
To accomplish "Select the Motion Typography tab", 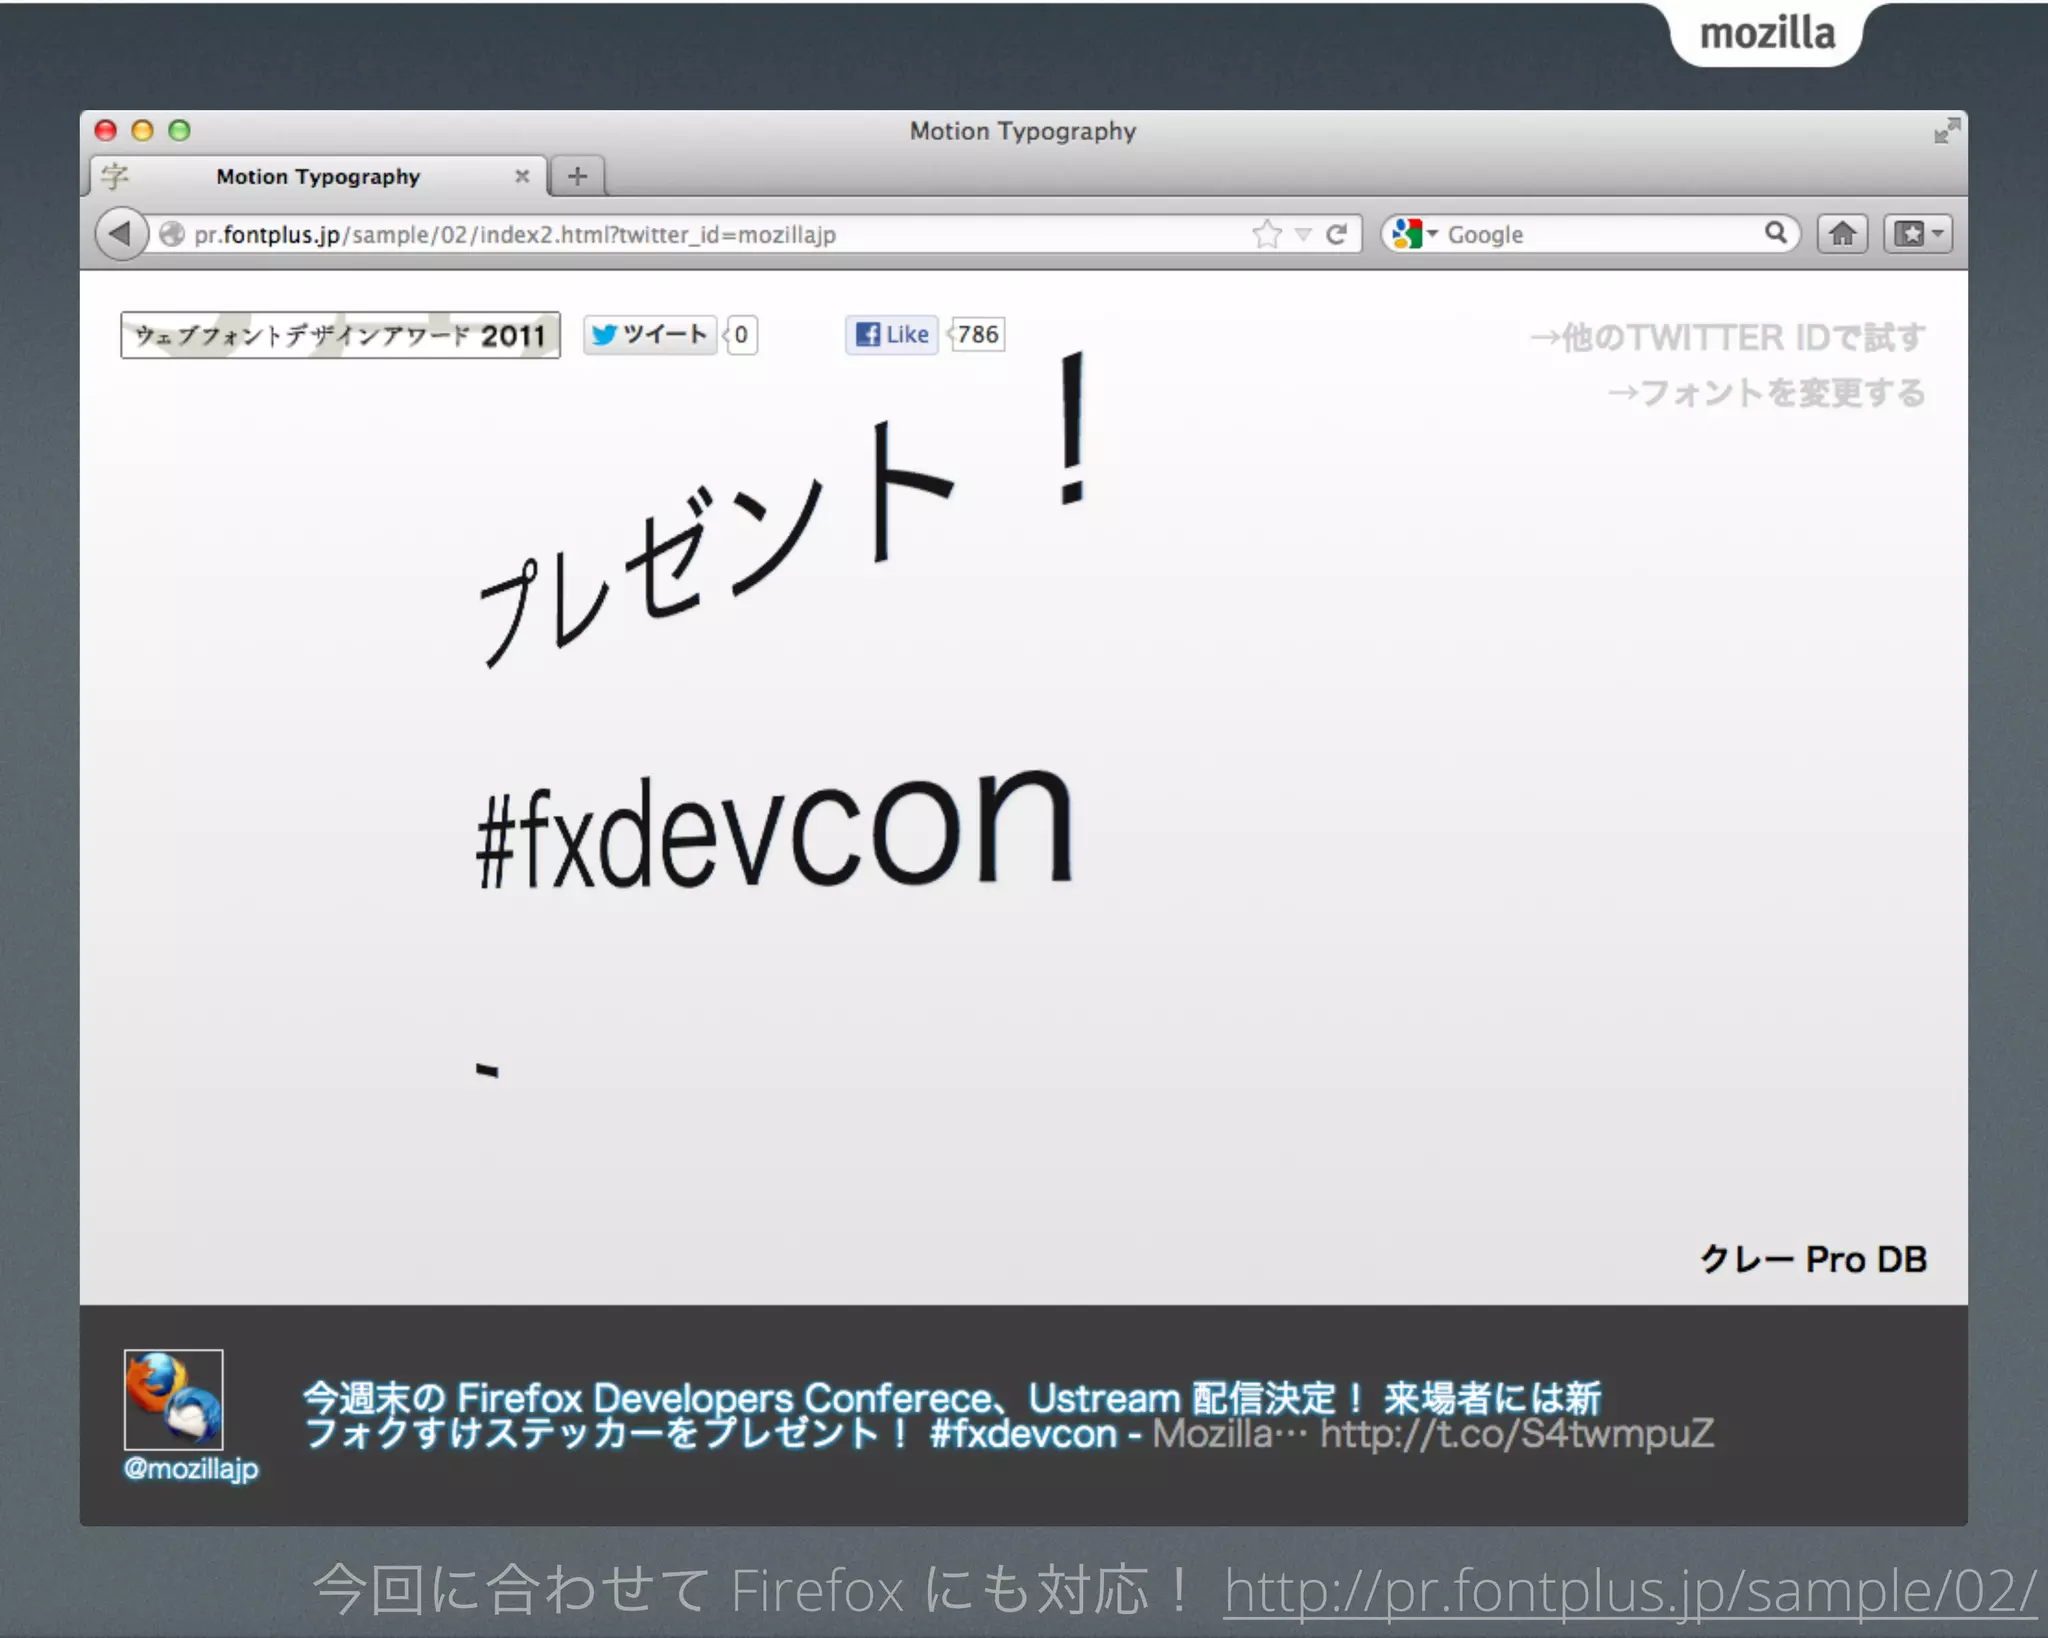I will click(318, 177).
